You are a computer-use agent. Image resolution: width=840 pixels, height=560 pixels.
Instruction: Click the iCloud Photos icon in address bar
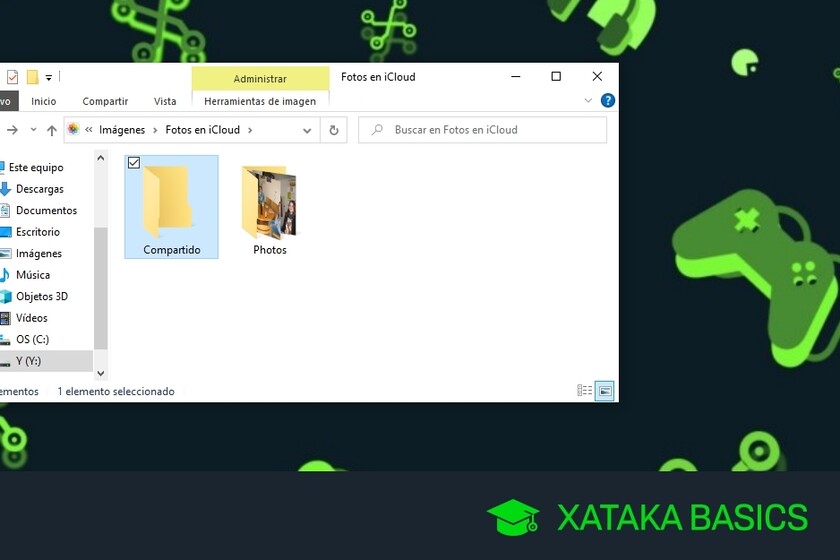[73, 129]
